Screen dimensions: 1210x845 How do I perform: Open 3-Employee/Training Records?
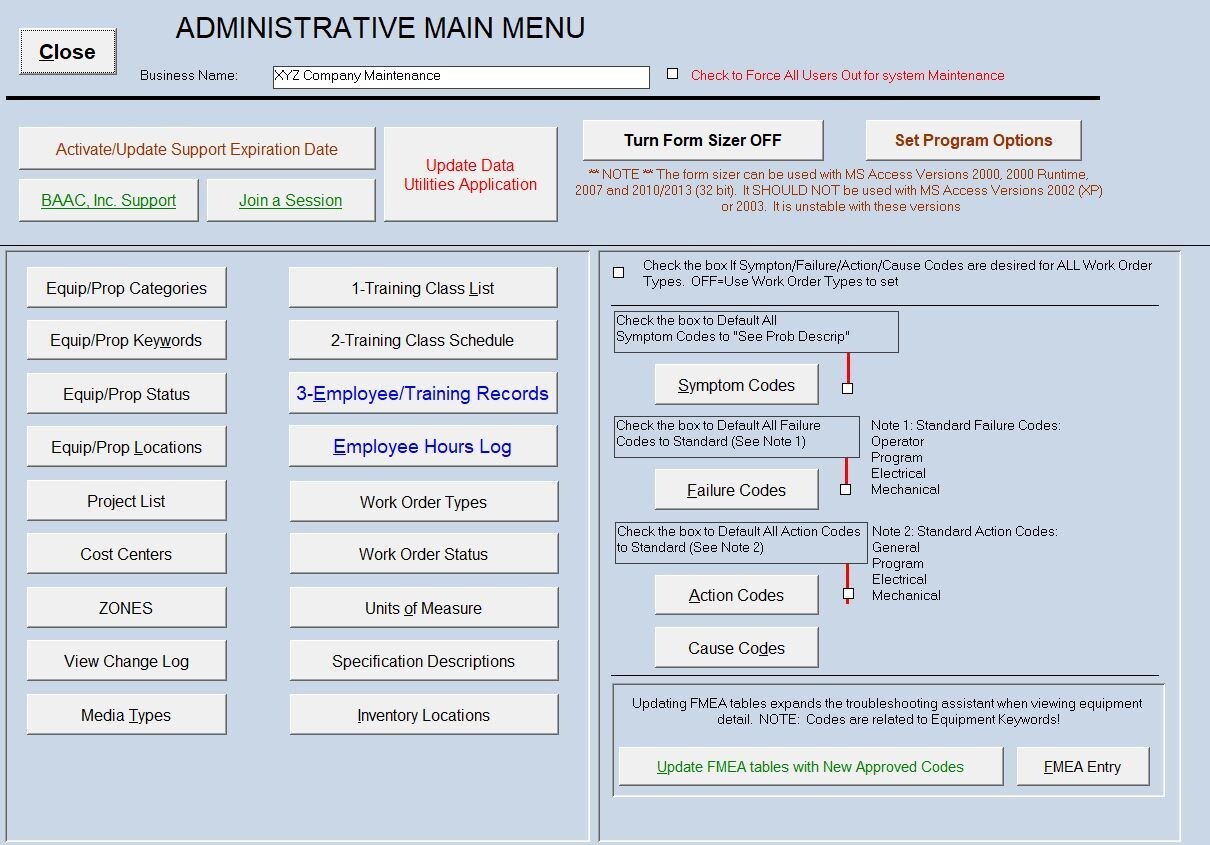[x=423, y=393]
